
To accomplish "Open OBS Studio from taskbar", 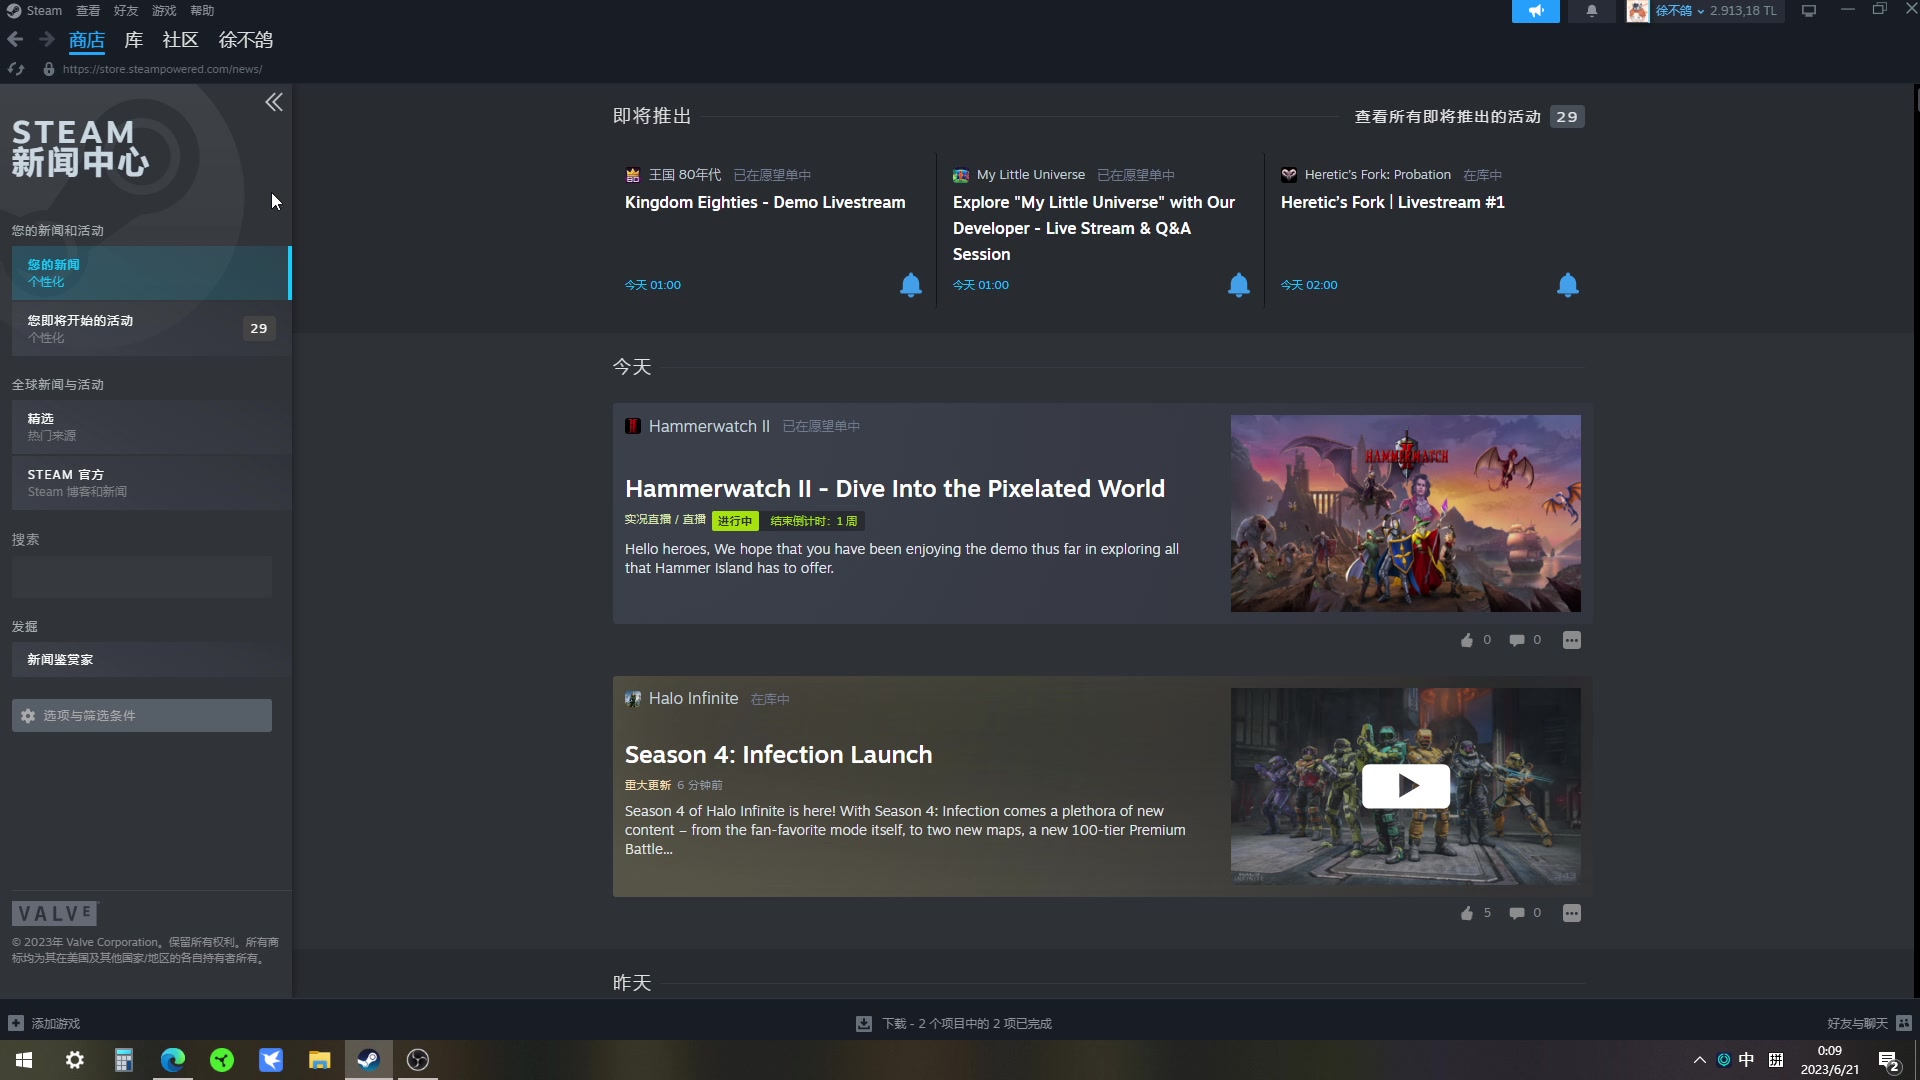I will (417, 1060).
